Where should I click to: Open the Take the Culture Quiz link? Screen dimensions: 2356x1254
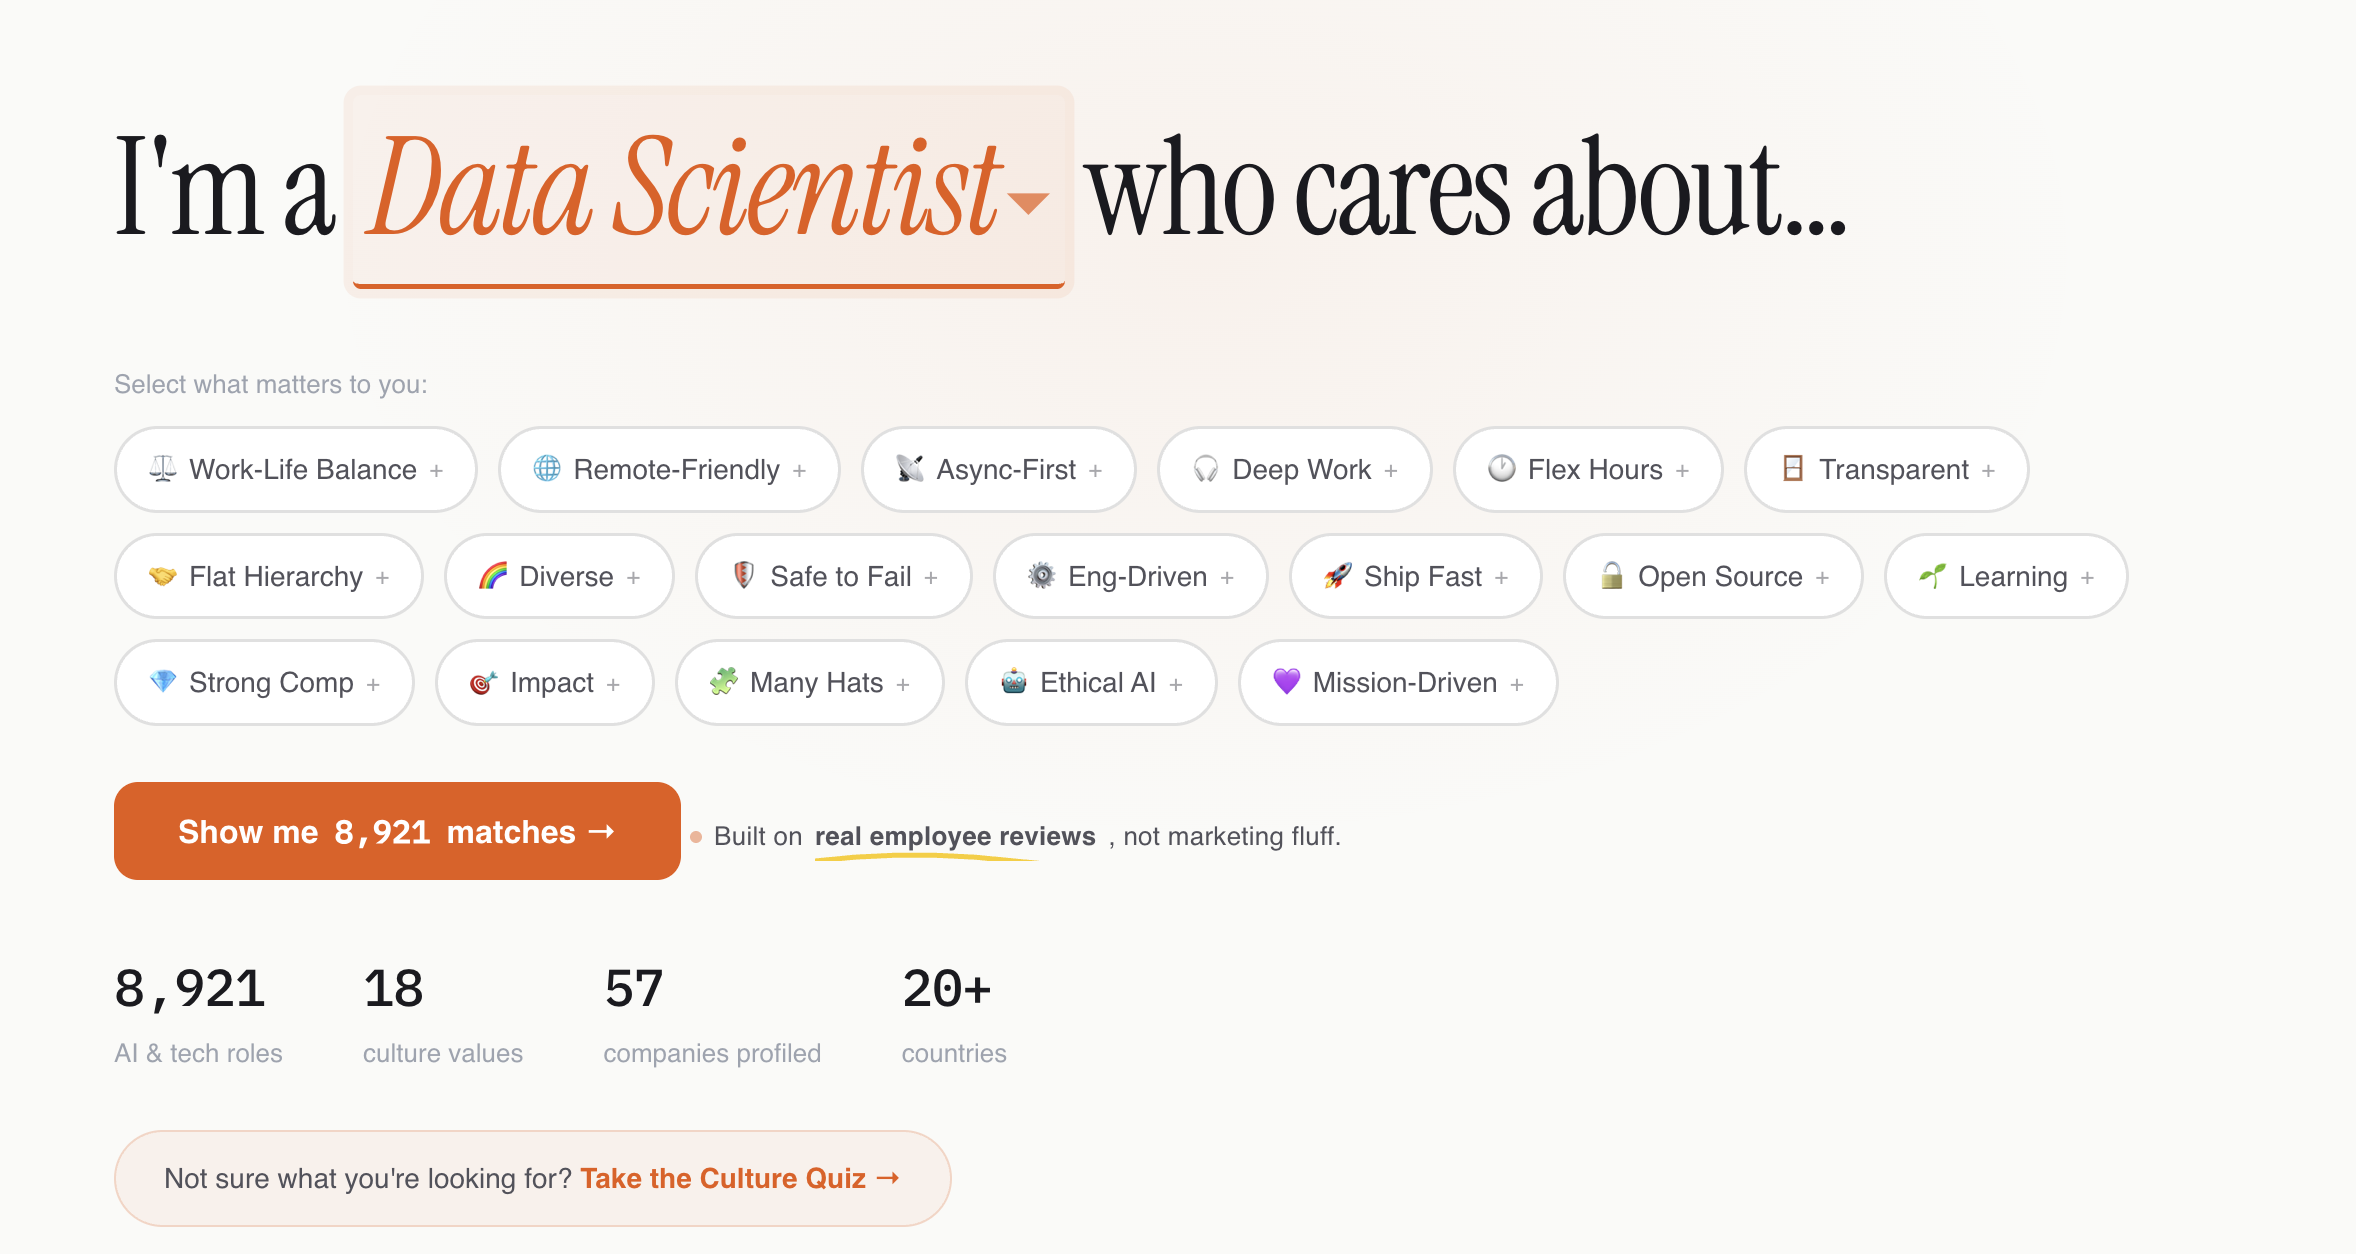coord(738,1178)
